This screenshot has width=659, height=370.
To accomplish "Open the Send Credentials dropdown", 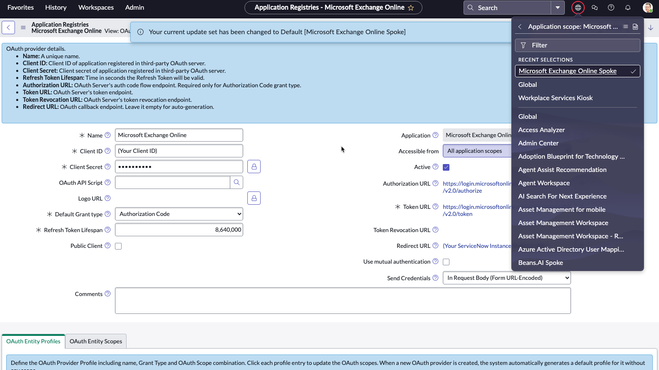I will pyautogui.click(x=506, y=278).
